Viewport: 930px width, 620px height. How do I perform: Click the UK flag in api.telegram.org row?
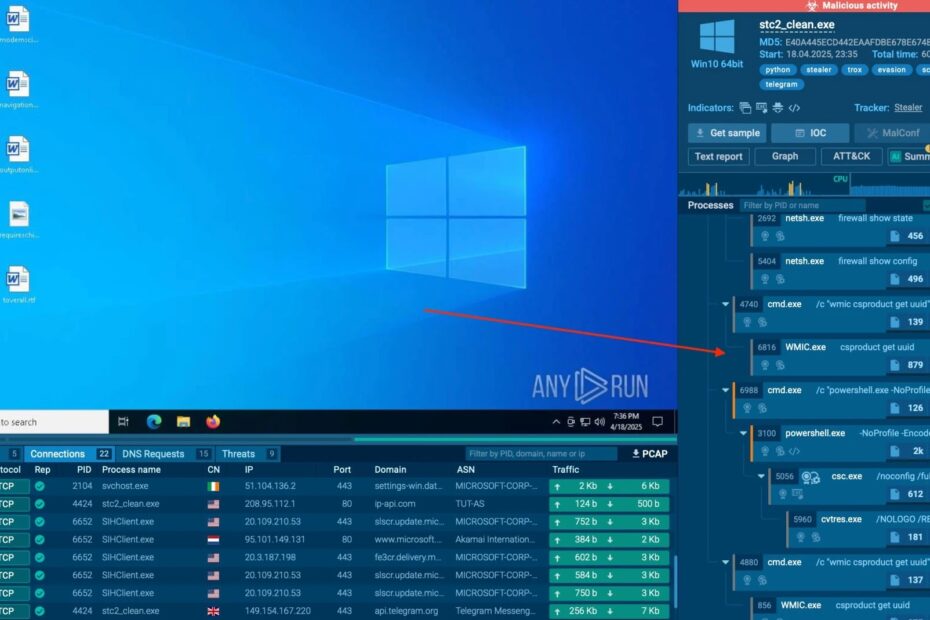(x=213, y=611)
